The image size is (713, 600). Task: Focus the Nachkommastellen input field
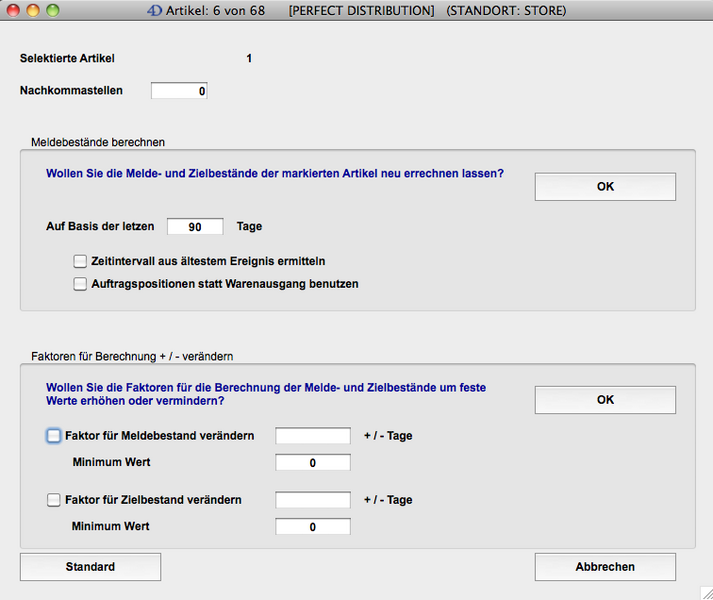180,91
